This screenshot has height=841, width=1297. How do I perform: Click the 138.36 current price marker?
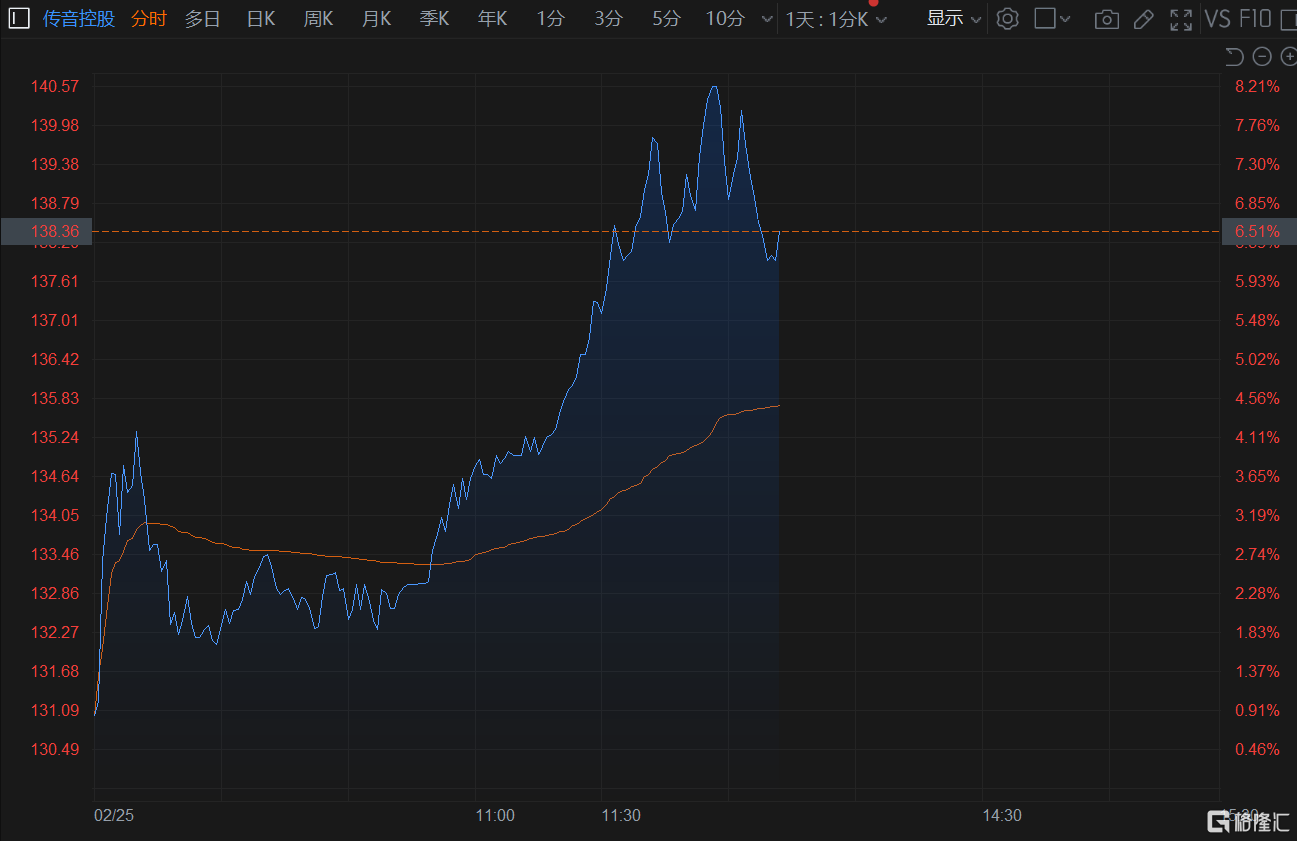pyautogui.click(x=46, y=231)
